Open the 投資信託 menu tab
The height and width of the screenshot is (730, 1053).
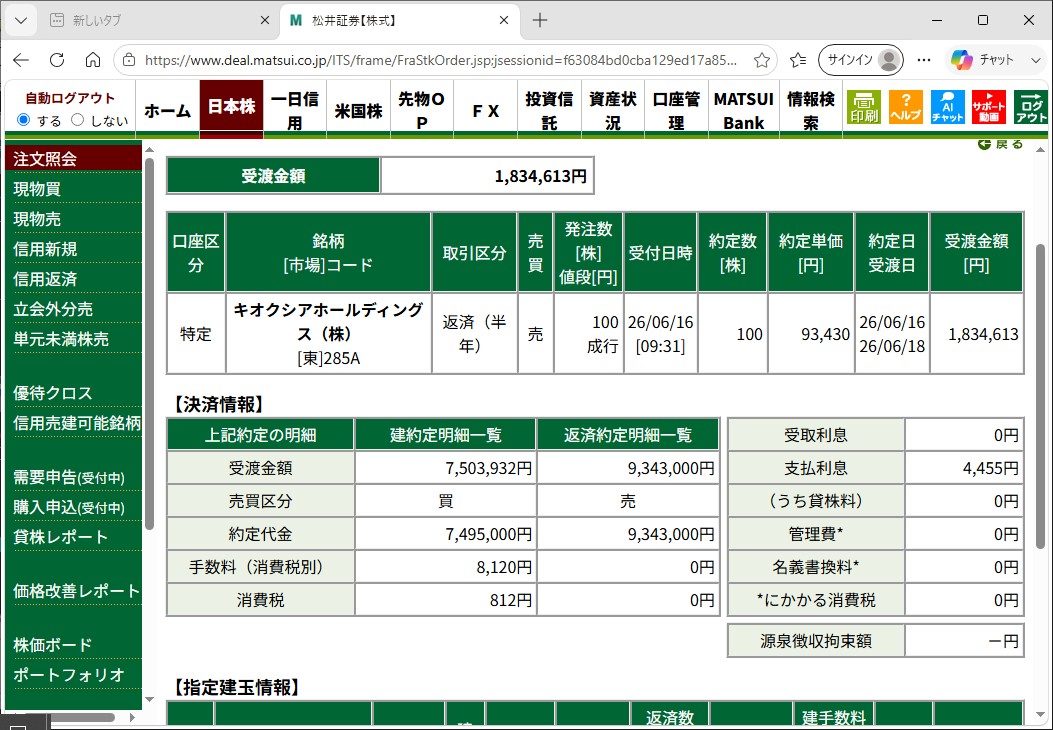click(x=549, y=110)
